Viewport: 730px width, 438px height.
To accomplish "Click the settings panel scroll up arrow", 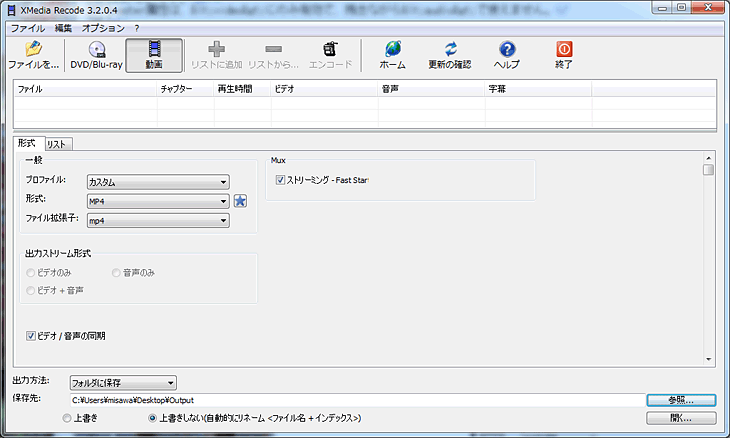I will coord(708,158).
